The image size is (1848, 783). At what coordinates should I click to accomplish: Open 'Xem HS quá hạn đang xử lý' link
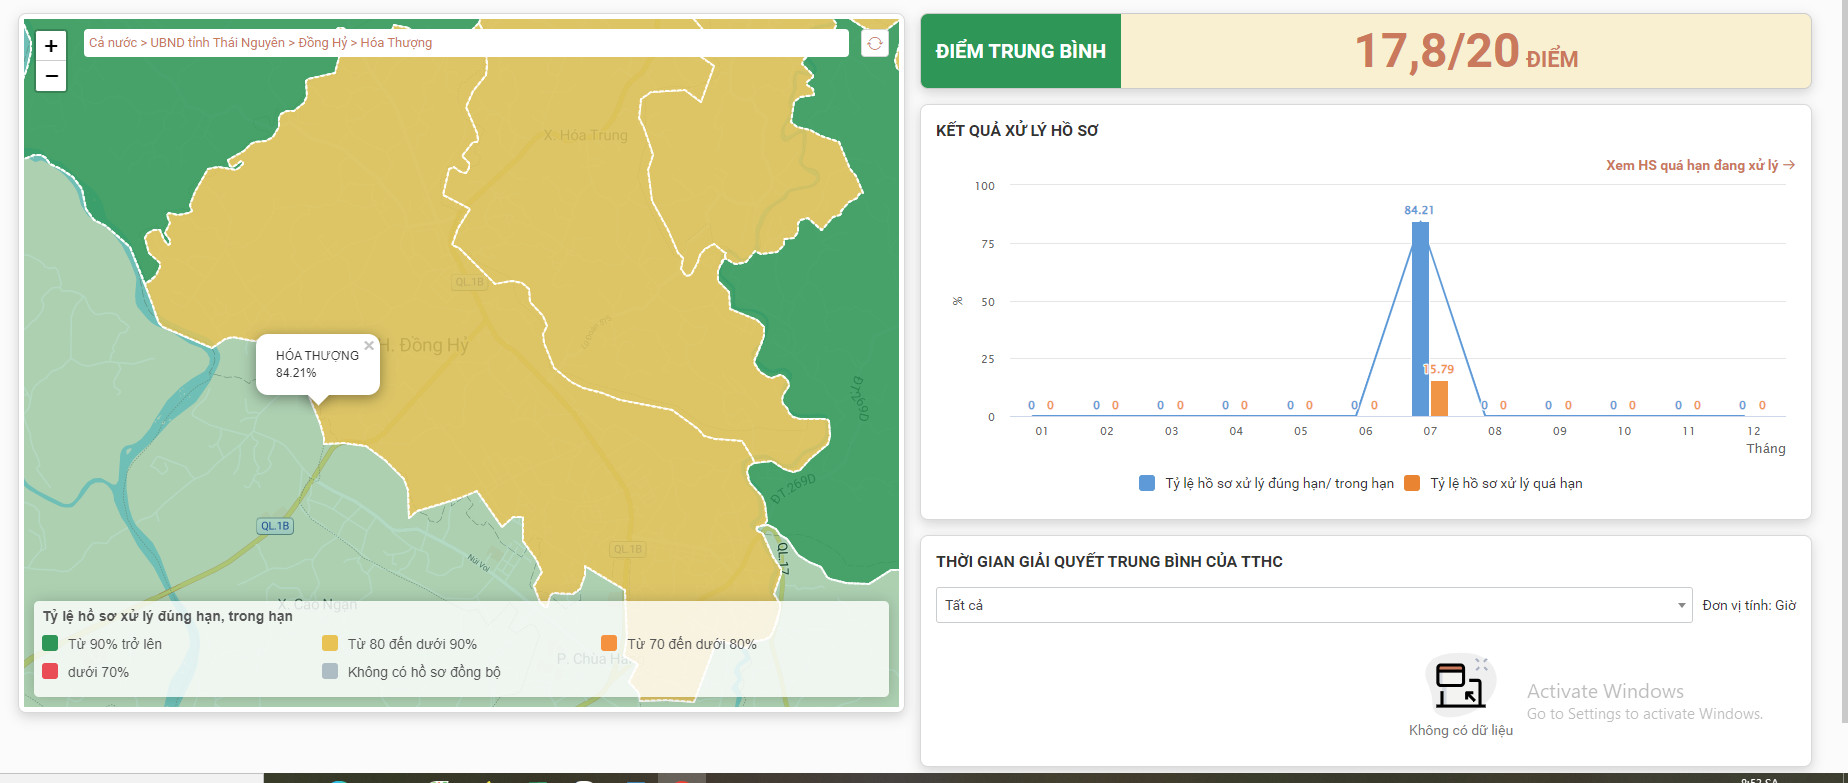[x=1700, y=165]
